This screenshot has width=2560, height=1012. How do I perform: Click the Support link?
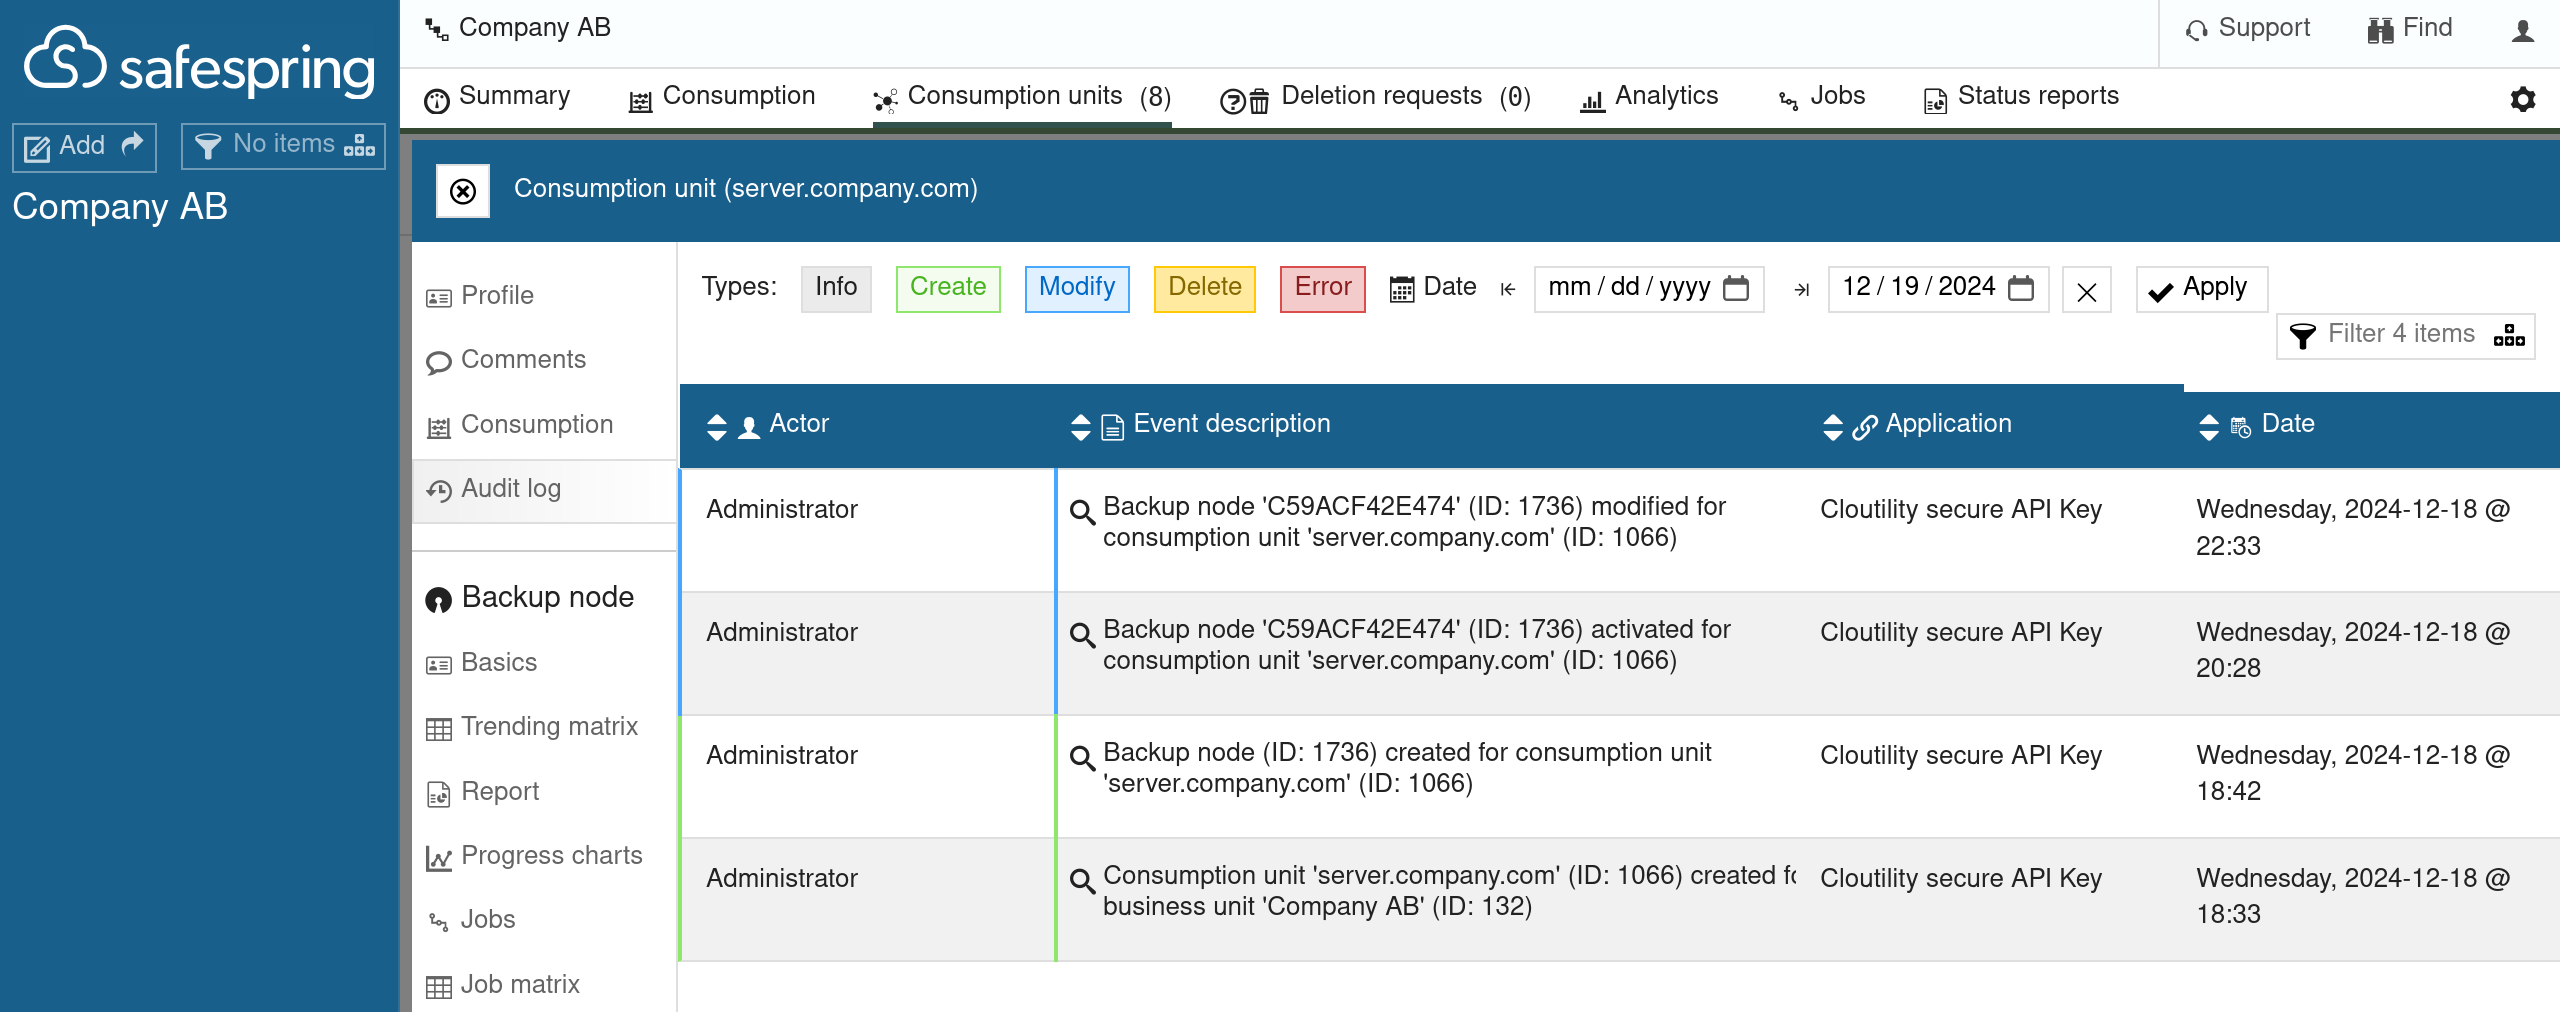(2247, 29)
